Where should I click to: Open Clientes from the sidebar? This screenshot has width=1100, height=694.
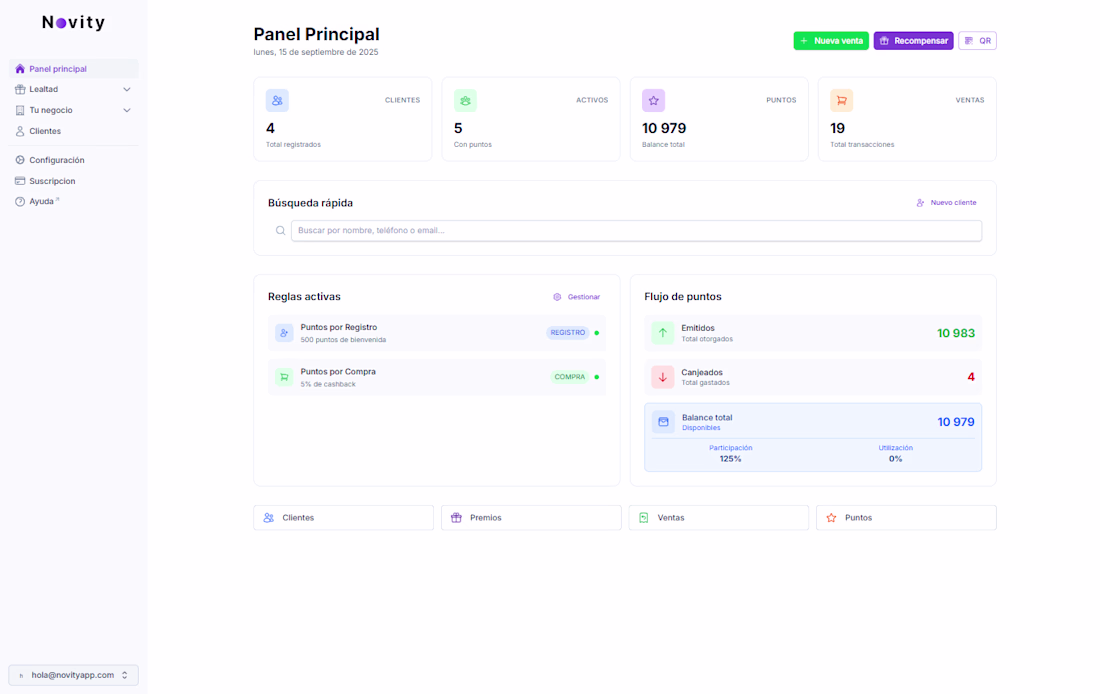74,131
